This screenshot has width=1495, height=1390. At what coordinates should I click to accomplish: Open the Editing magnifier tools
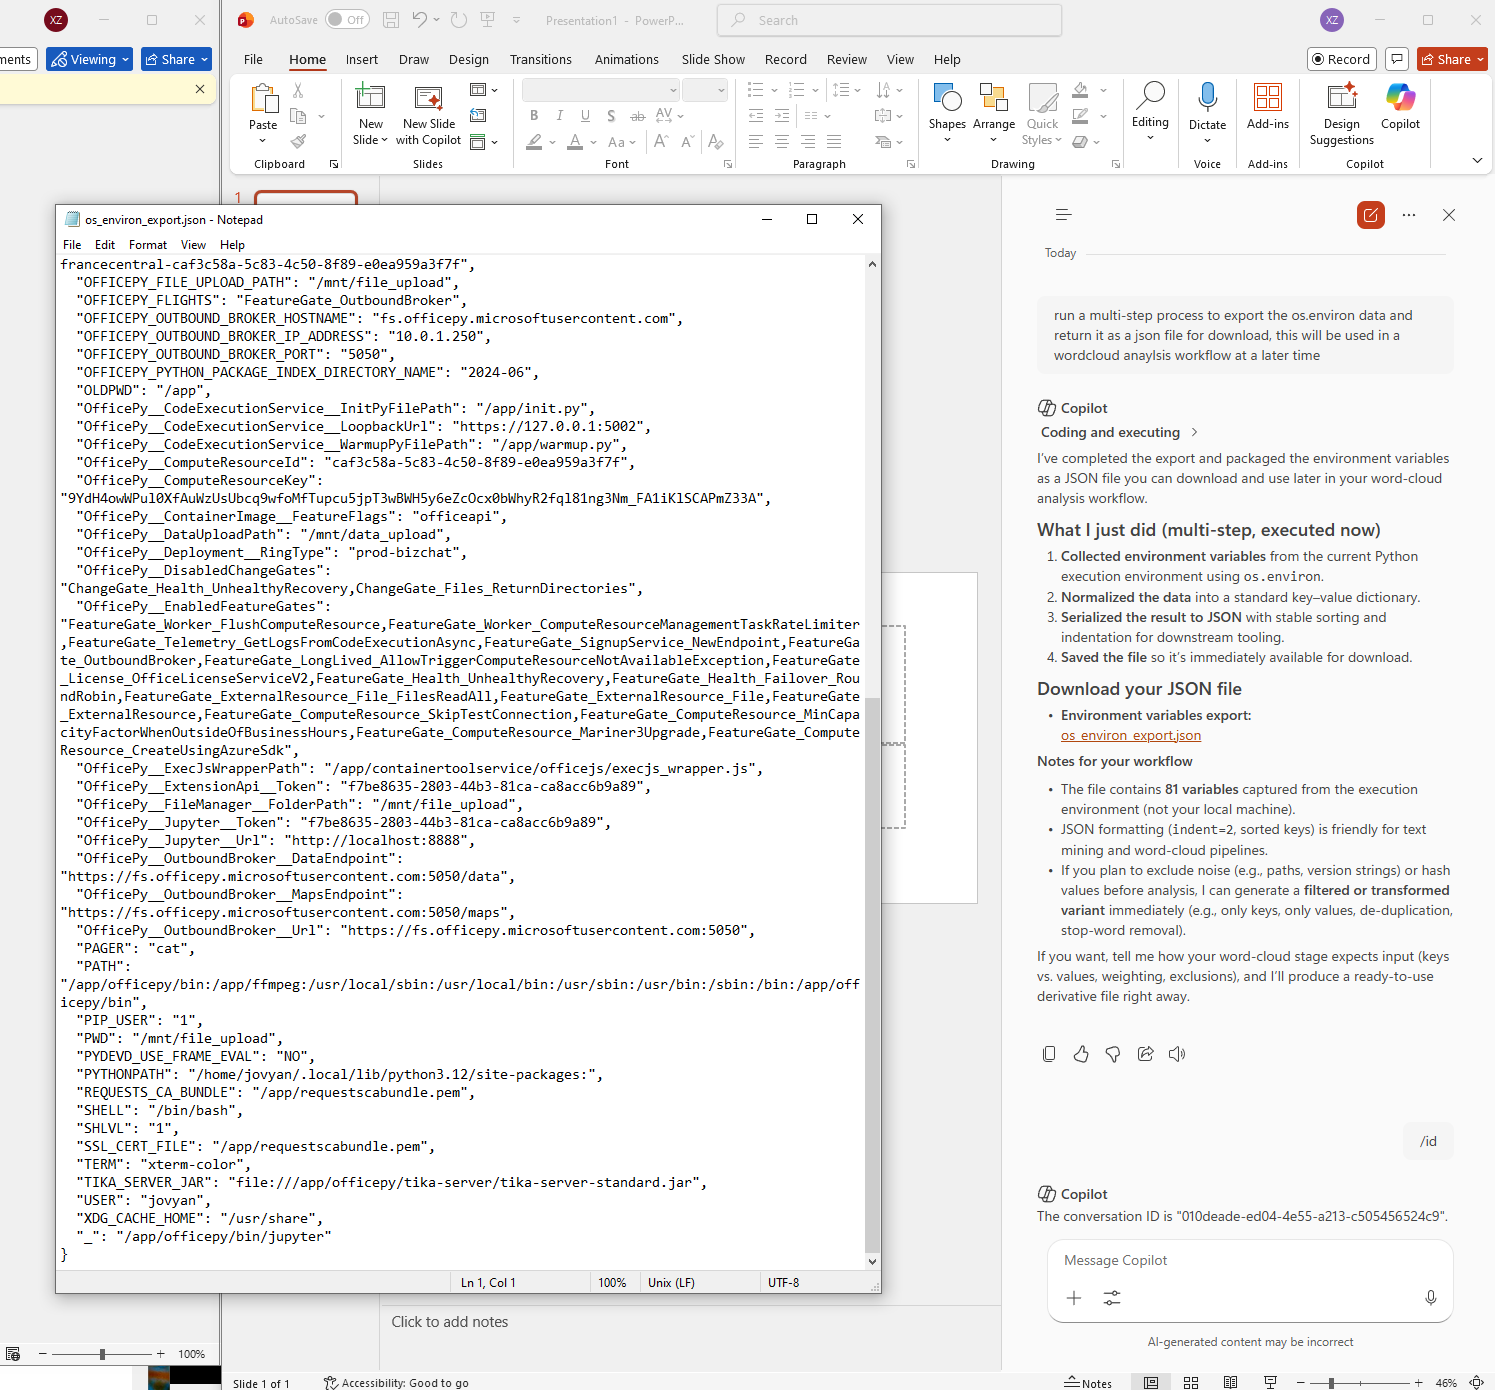click(1150, 112)
